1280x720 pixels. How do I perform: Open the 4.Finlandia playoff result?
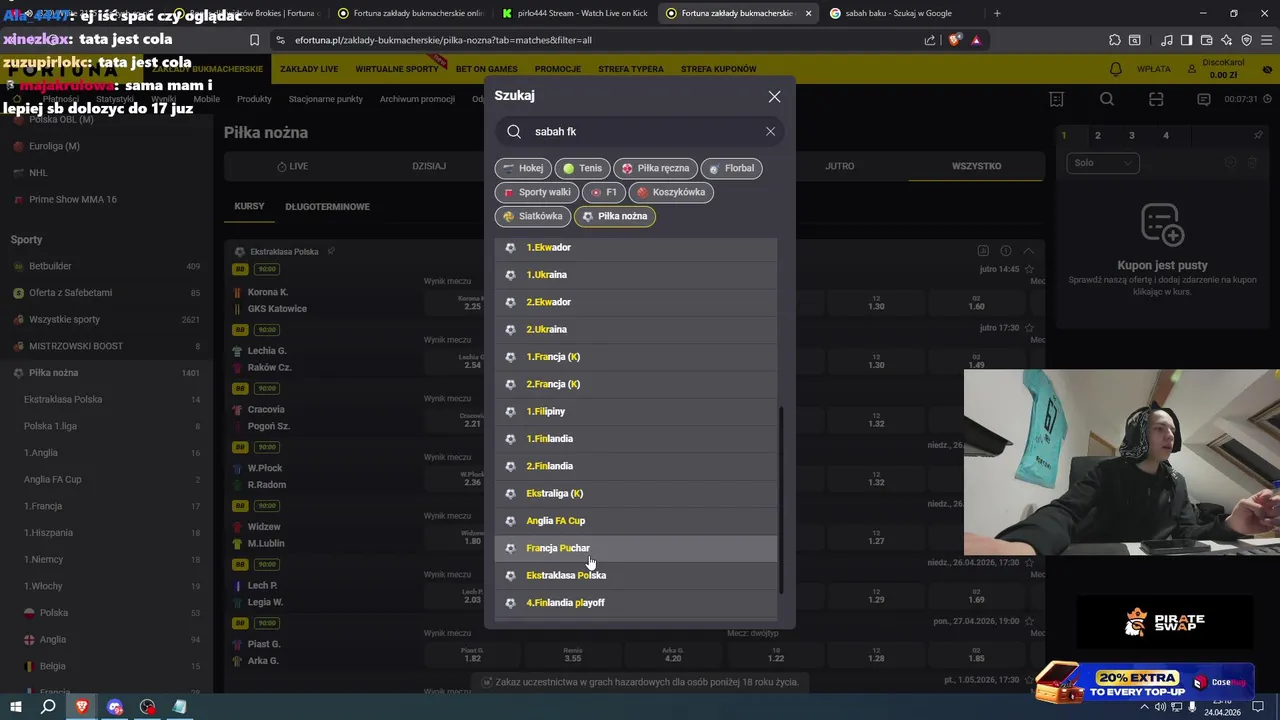pos(636,603)
